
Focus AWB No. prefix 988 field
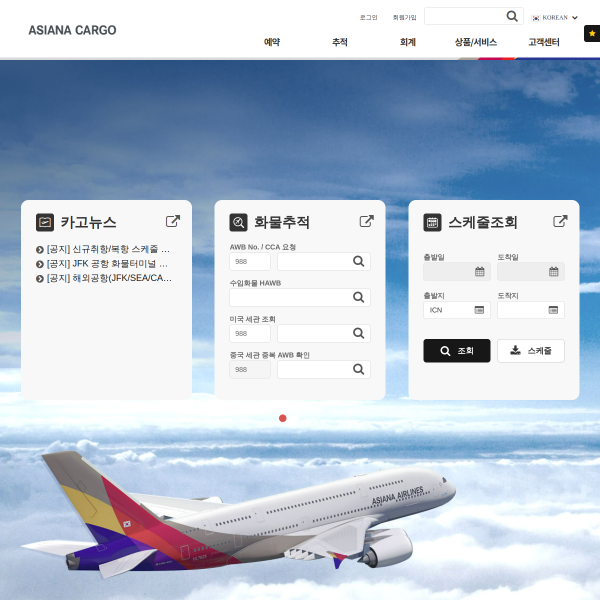[250, 261]
